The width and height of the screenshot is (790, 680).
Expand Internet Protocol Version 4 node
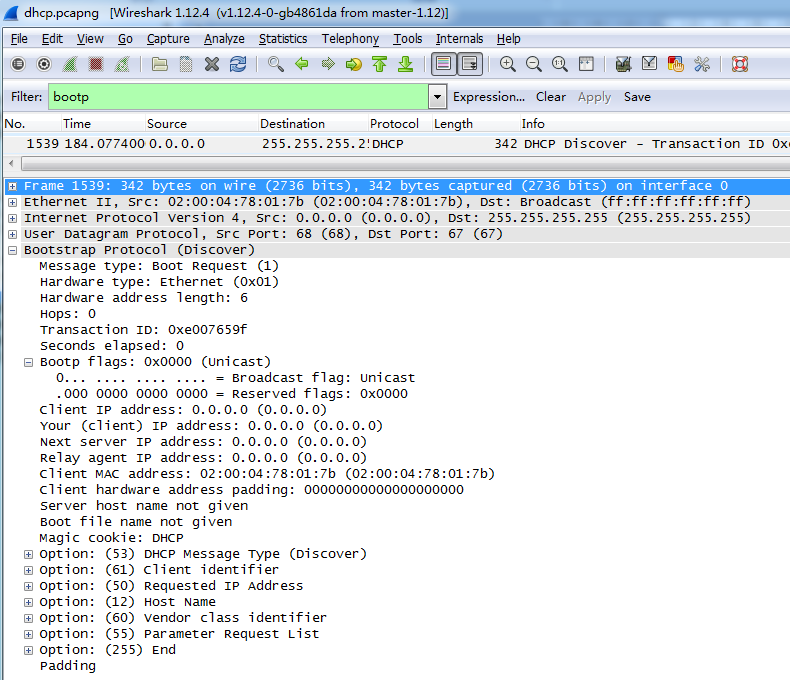tap(13, 219)
